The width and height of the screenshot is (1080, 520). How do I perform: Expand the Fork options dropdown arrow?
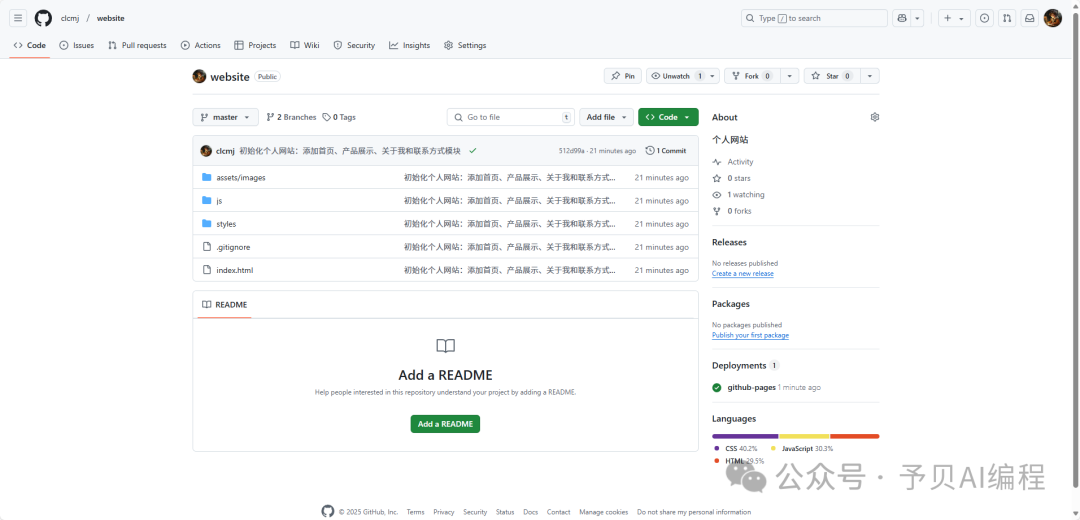pyautogui.click(x=791, y=76)
